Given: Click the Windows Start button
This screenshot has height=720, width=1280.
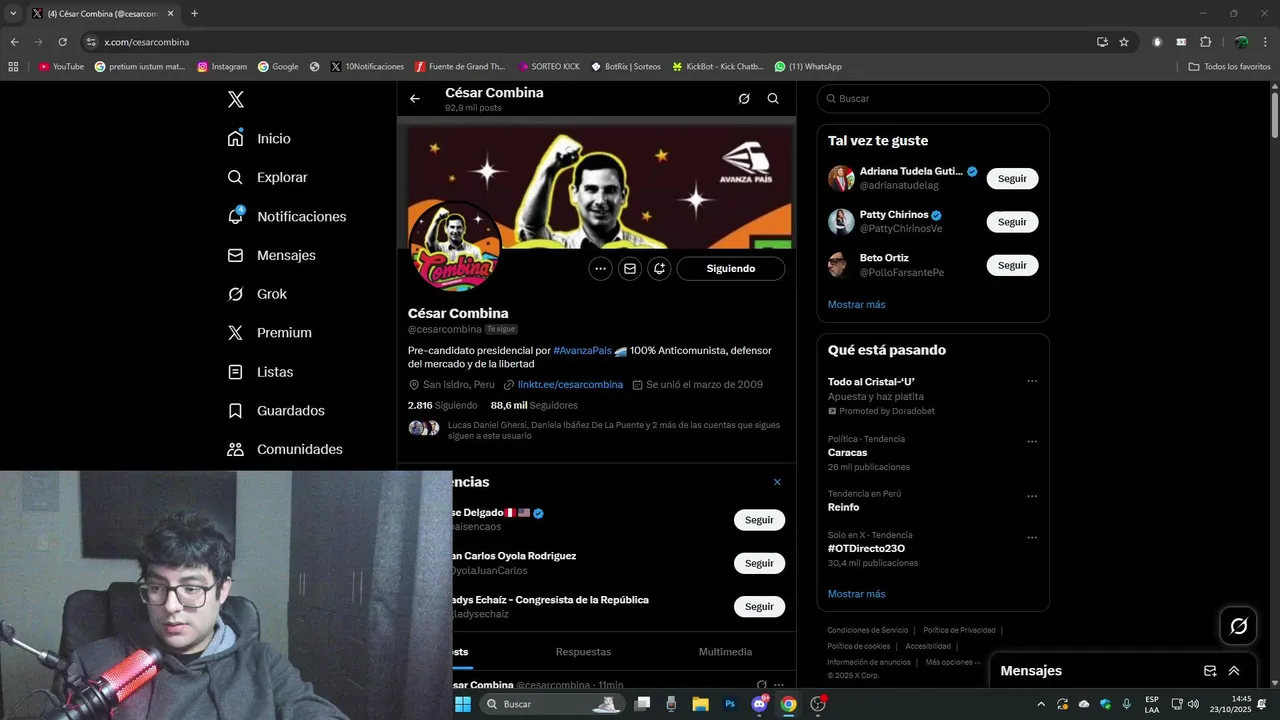Looking at the screenshot, I should click(463, 704).
